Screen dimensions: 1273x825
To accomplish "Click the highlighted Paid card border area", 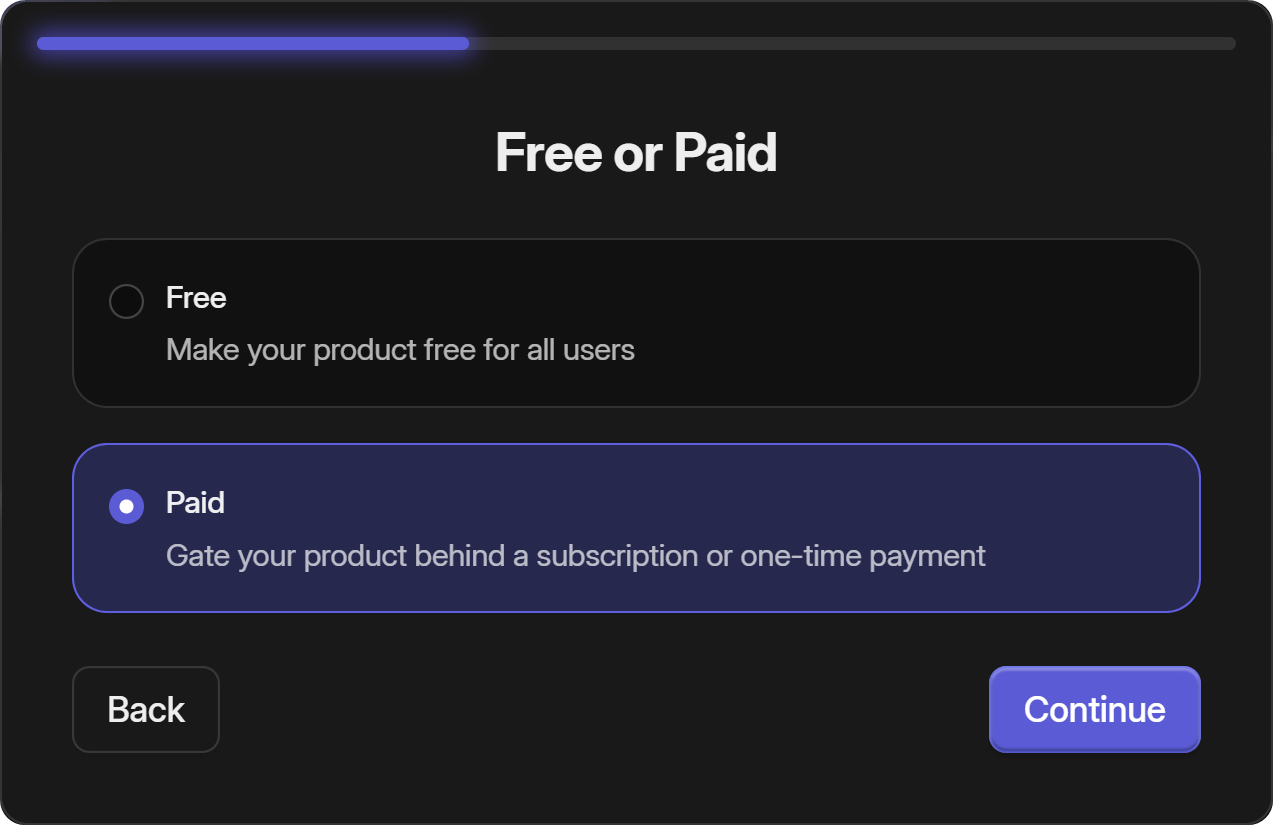I will (636, 448).
